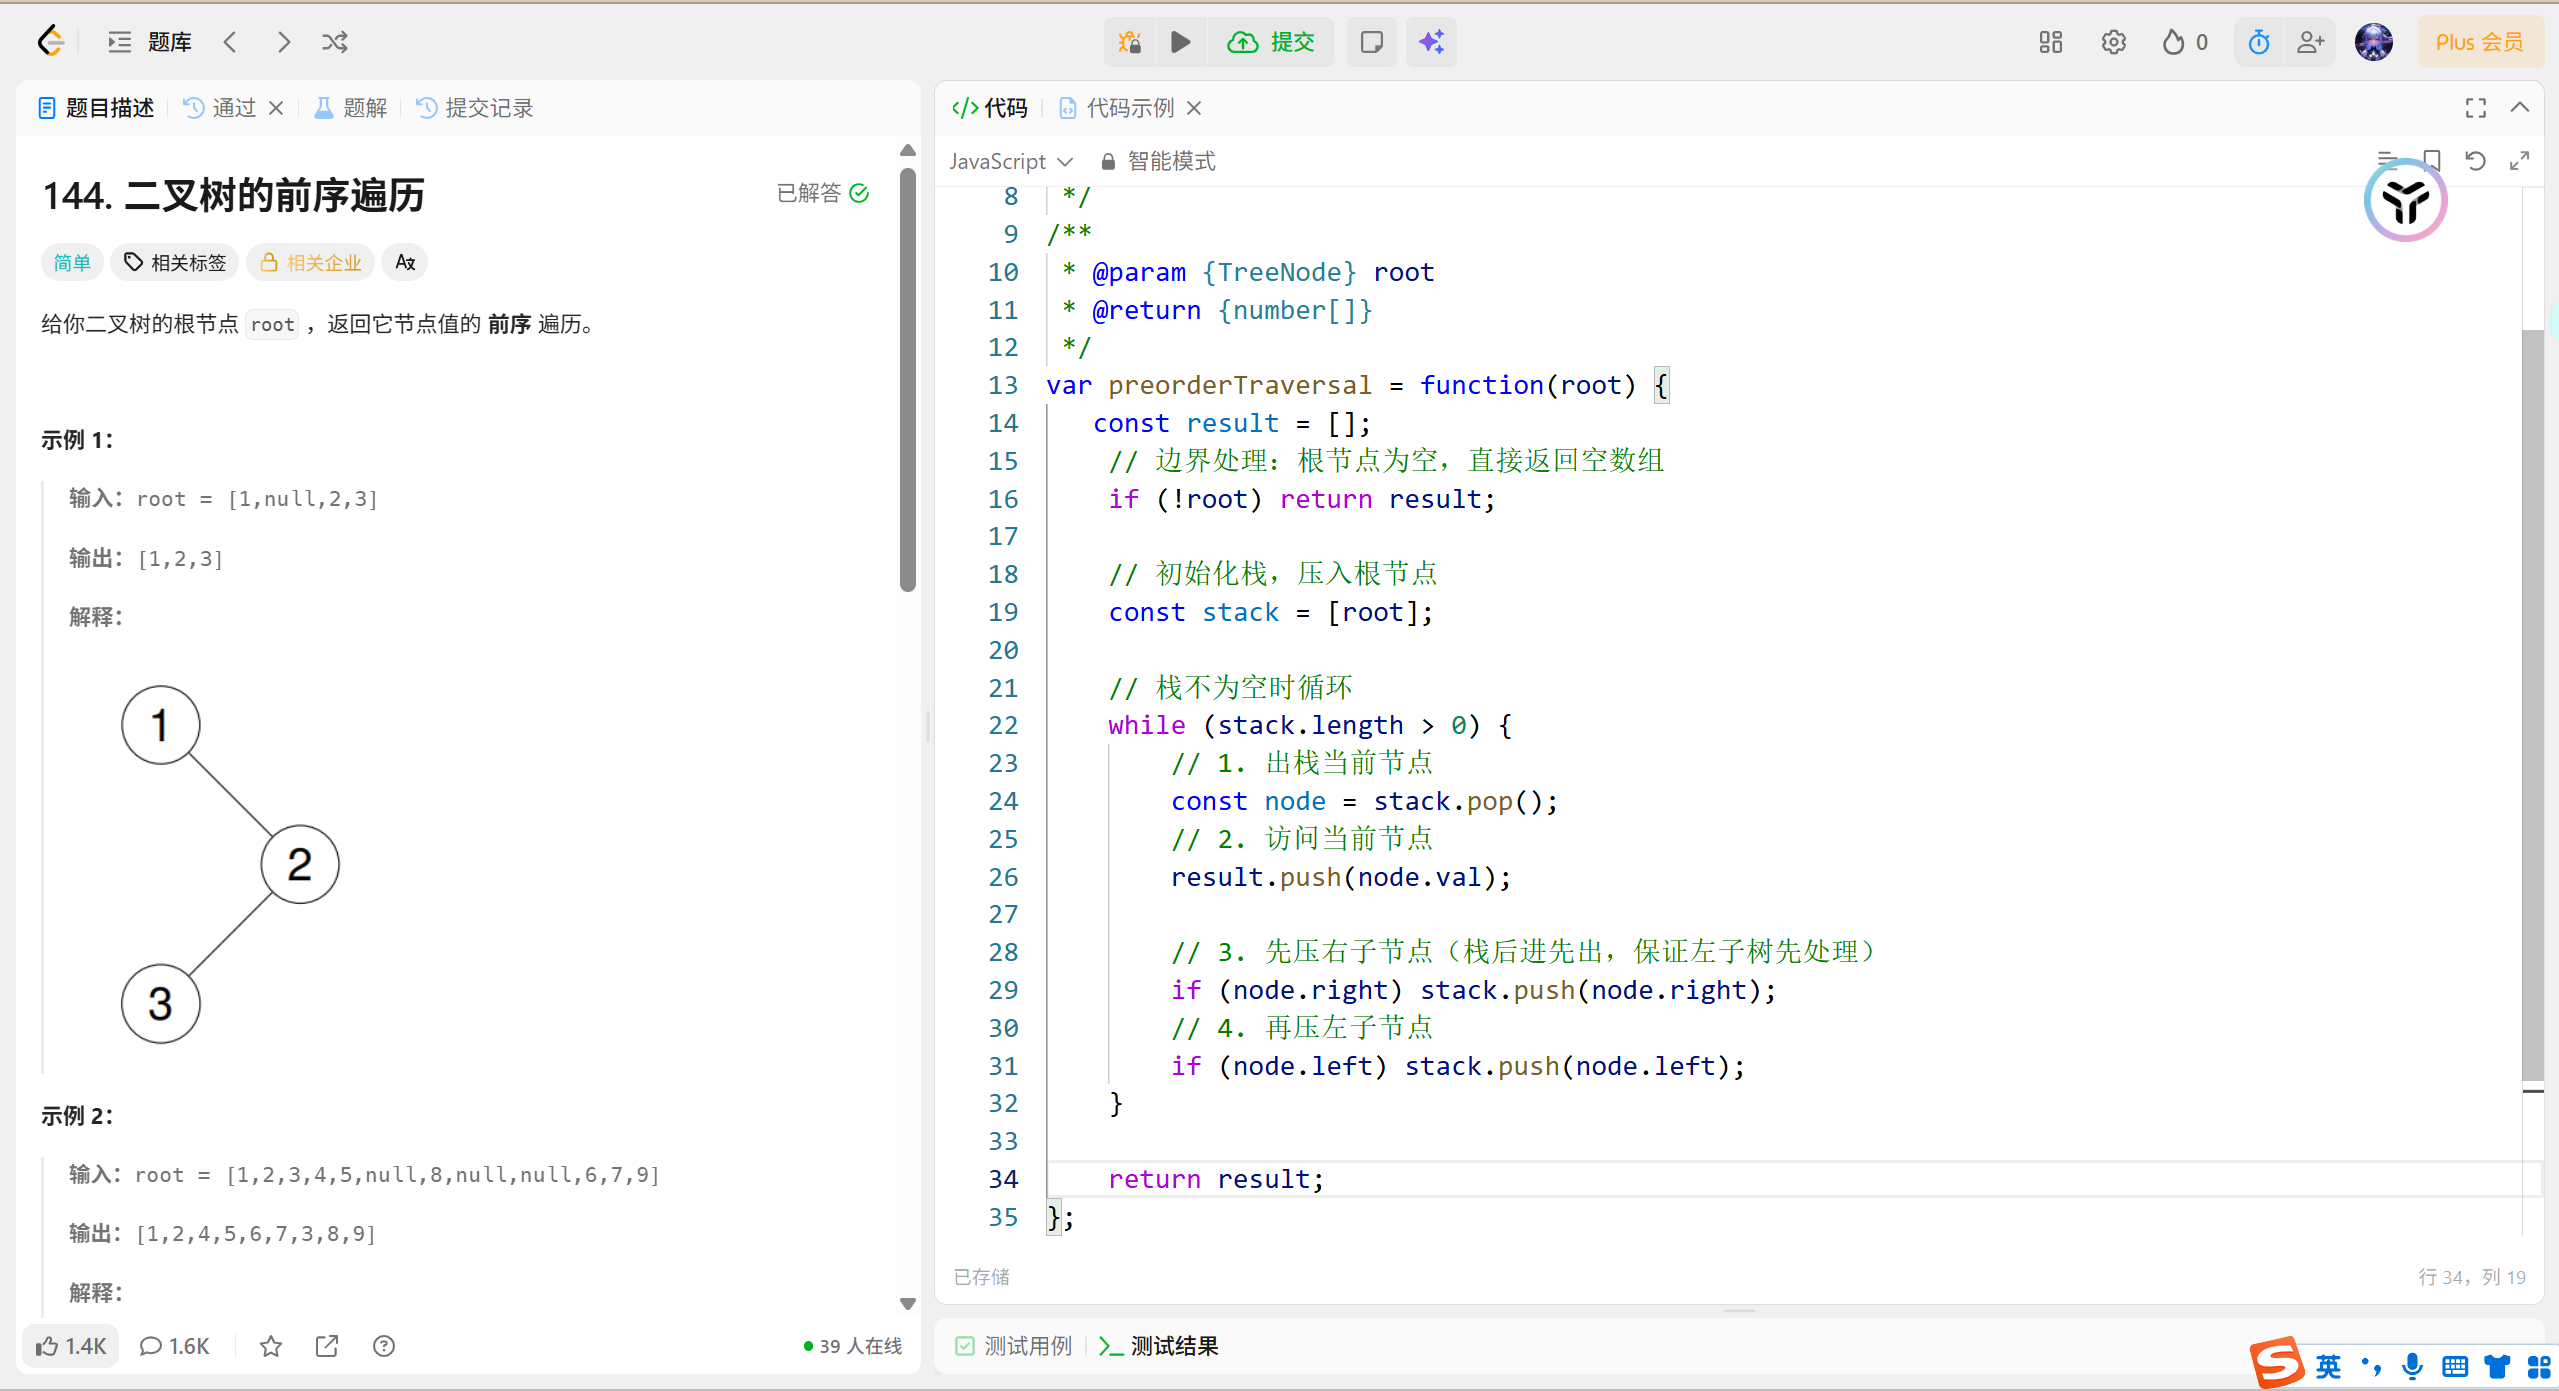Screen dimensions: 2559x1391
Task: Open settings gear icon
Action: [2114, 42]
